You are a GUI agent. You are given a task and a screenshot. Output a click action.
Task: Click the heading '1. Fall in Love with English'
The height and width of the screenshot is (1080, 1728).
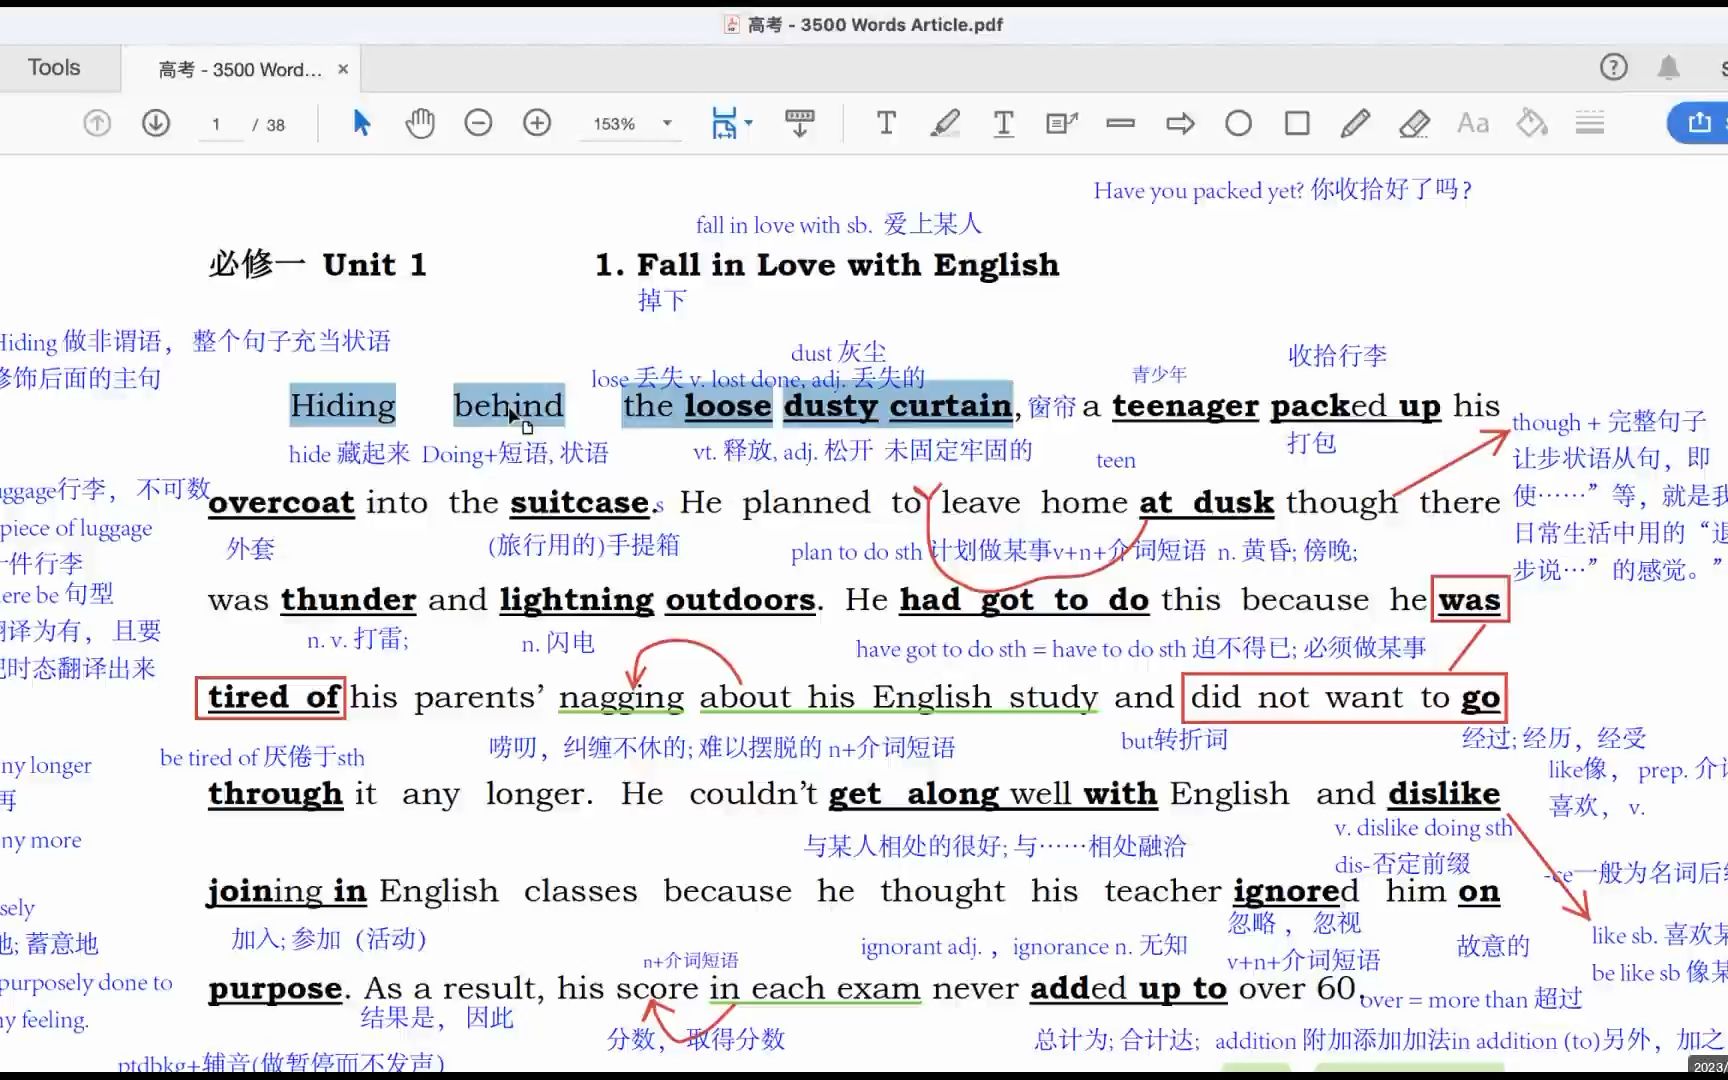point(827,264)
